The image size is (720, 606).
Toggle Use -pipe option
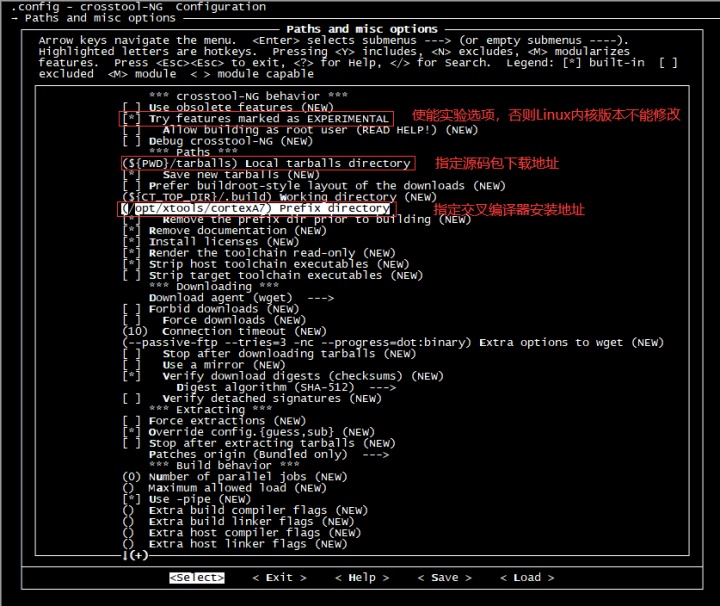(x=186, y=499)
